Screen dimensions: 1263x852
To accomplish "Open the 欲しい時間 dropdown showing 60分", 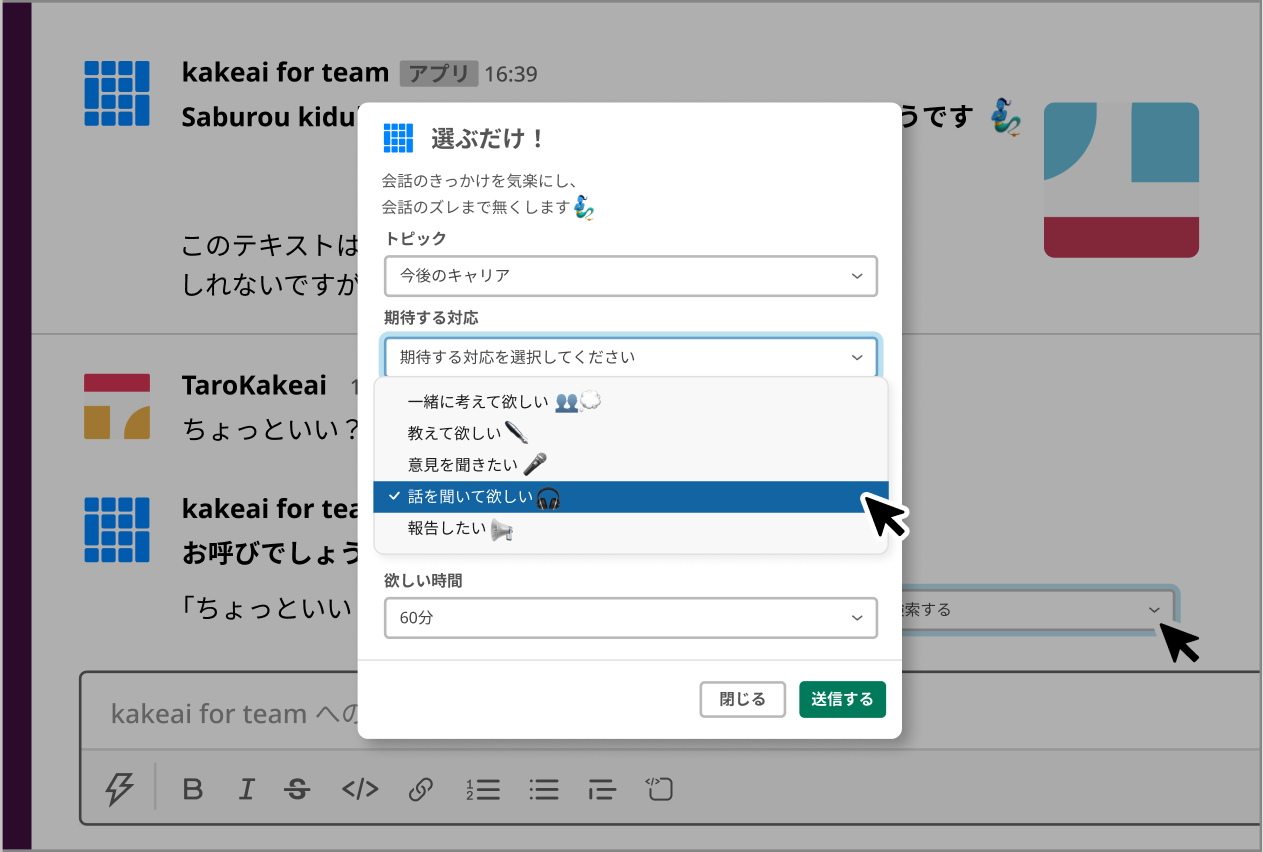I will click(631, 618).
